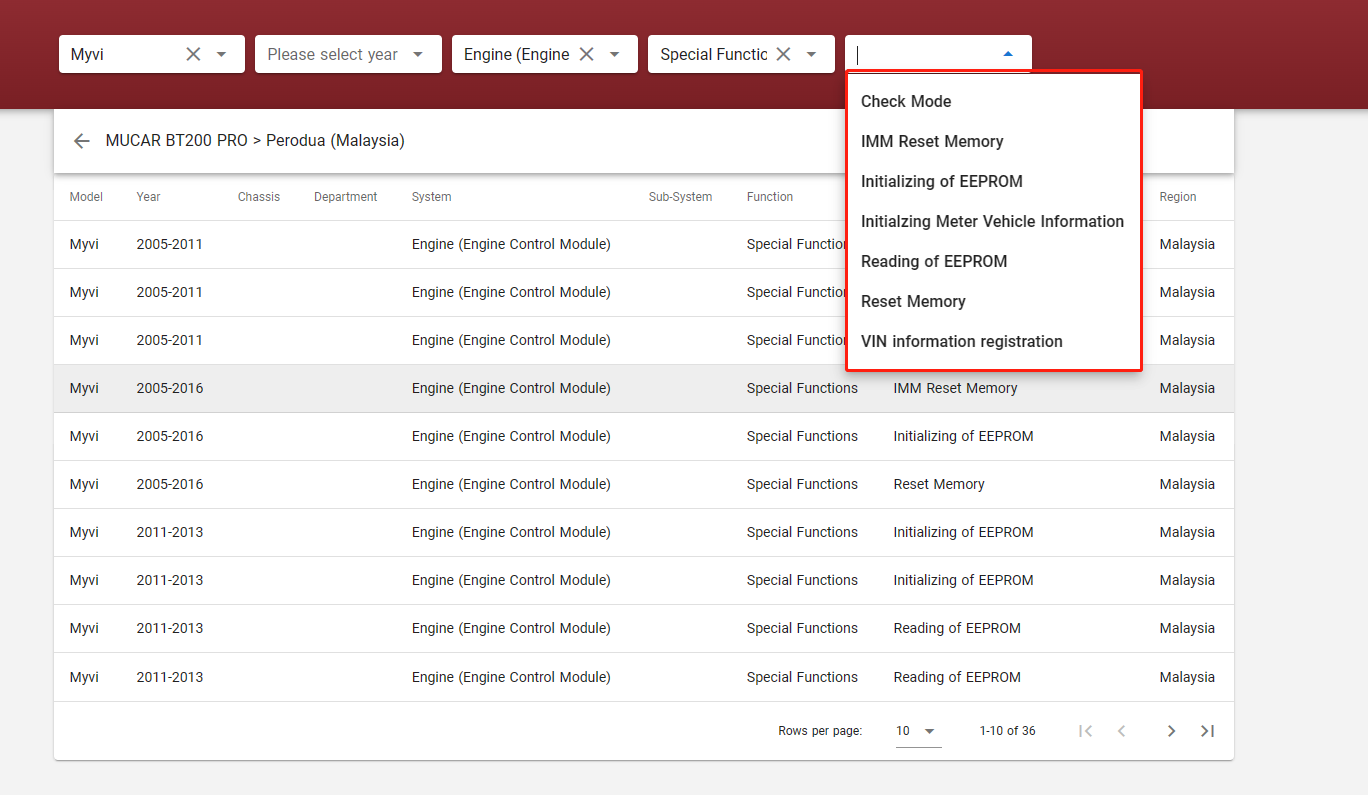Viewport: 1368px width, 795px height.
Task: Click the Function column header
Action: [770, 197]
